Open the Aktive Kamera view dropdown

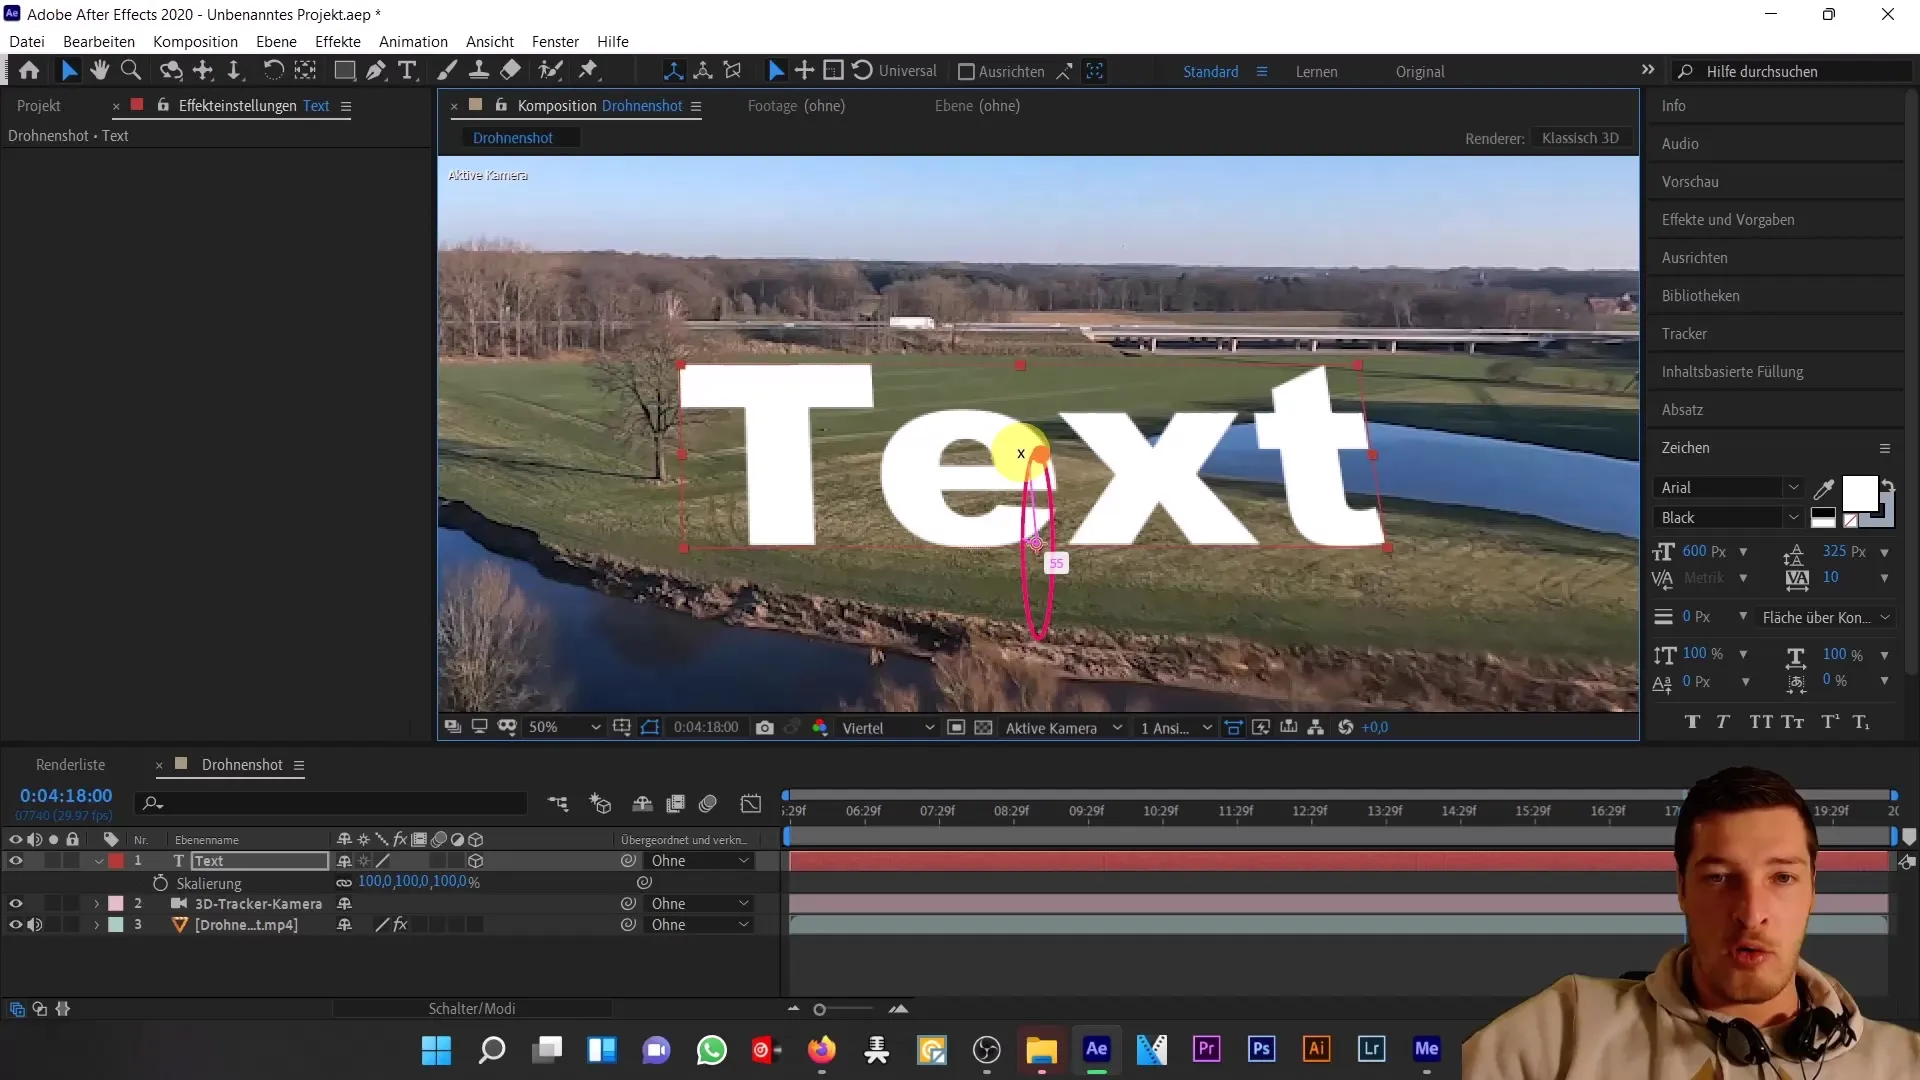coord(1064,728)
